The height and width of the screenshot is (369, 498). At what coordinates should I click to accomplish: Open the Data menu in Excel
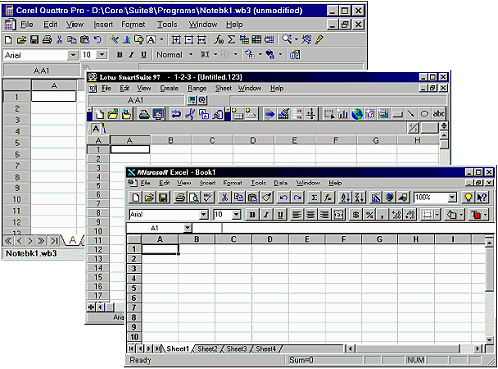281,183
